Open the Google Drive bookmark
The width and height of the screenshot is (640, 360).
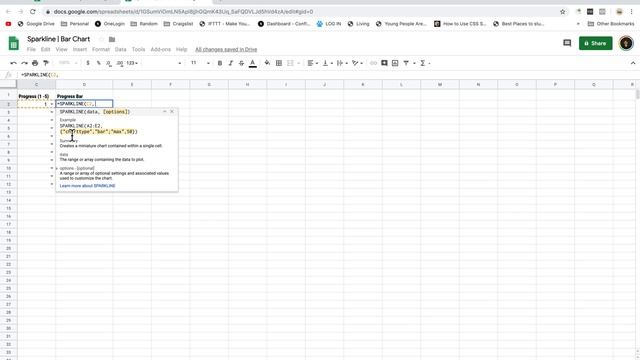36,24
